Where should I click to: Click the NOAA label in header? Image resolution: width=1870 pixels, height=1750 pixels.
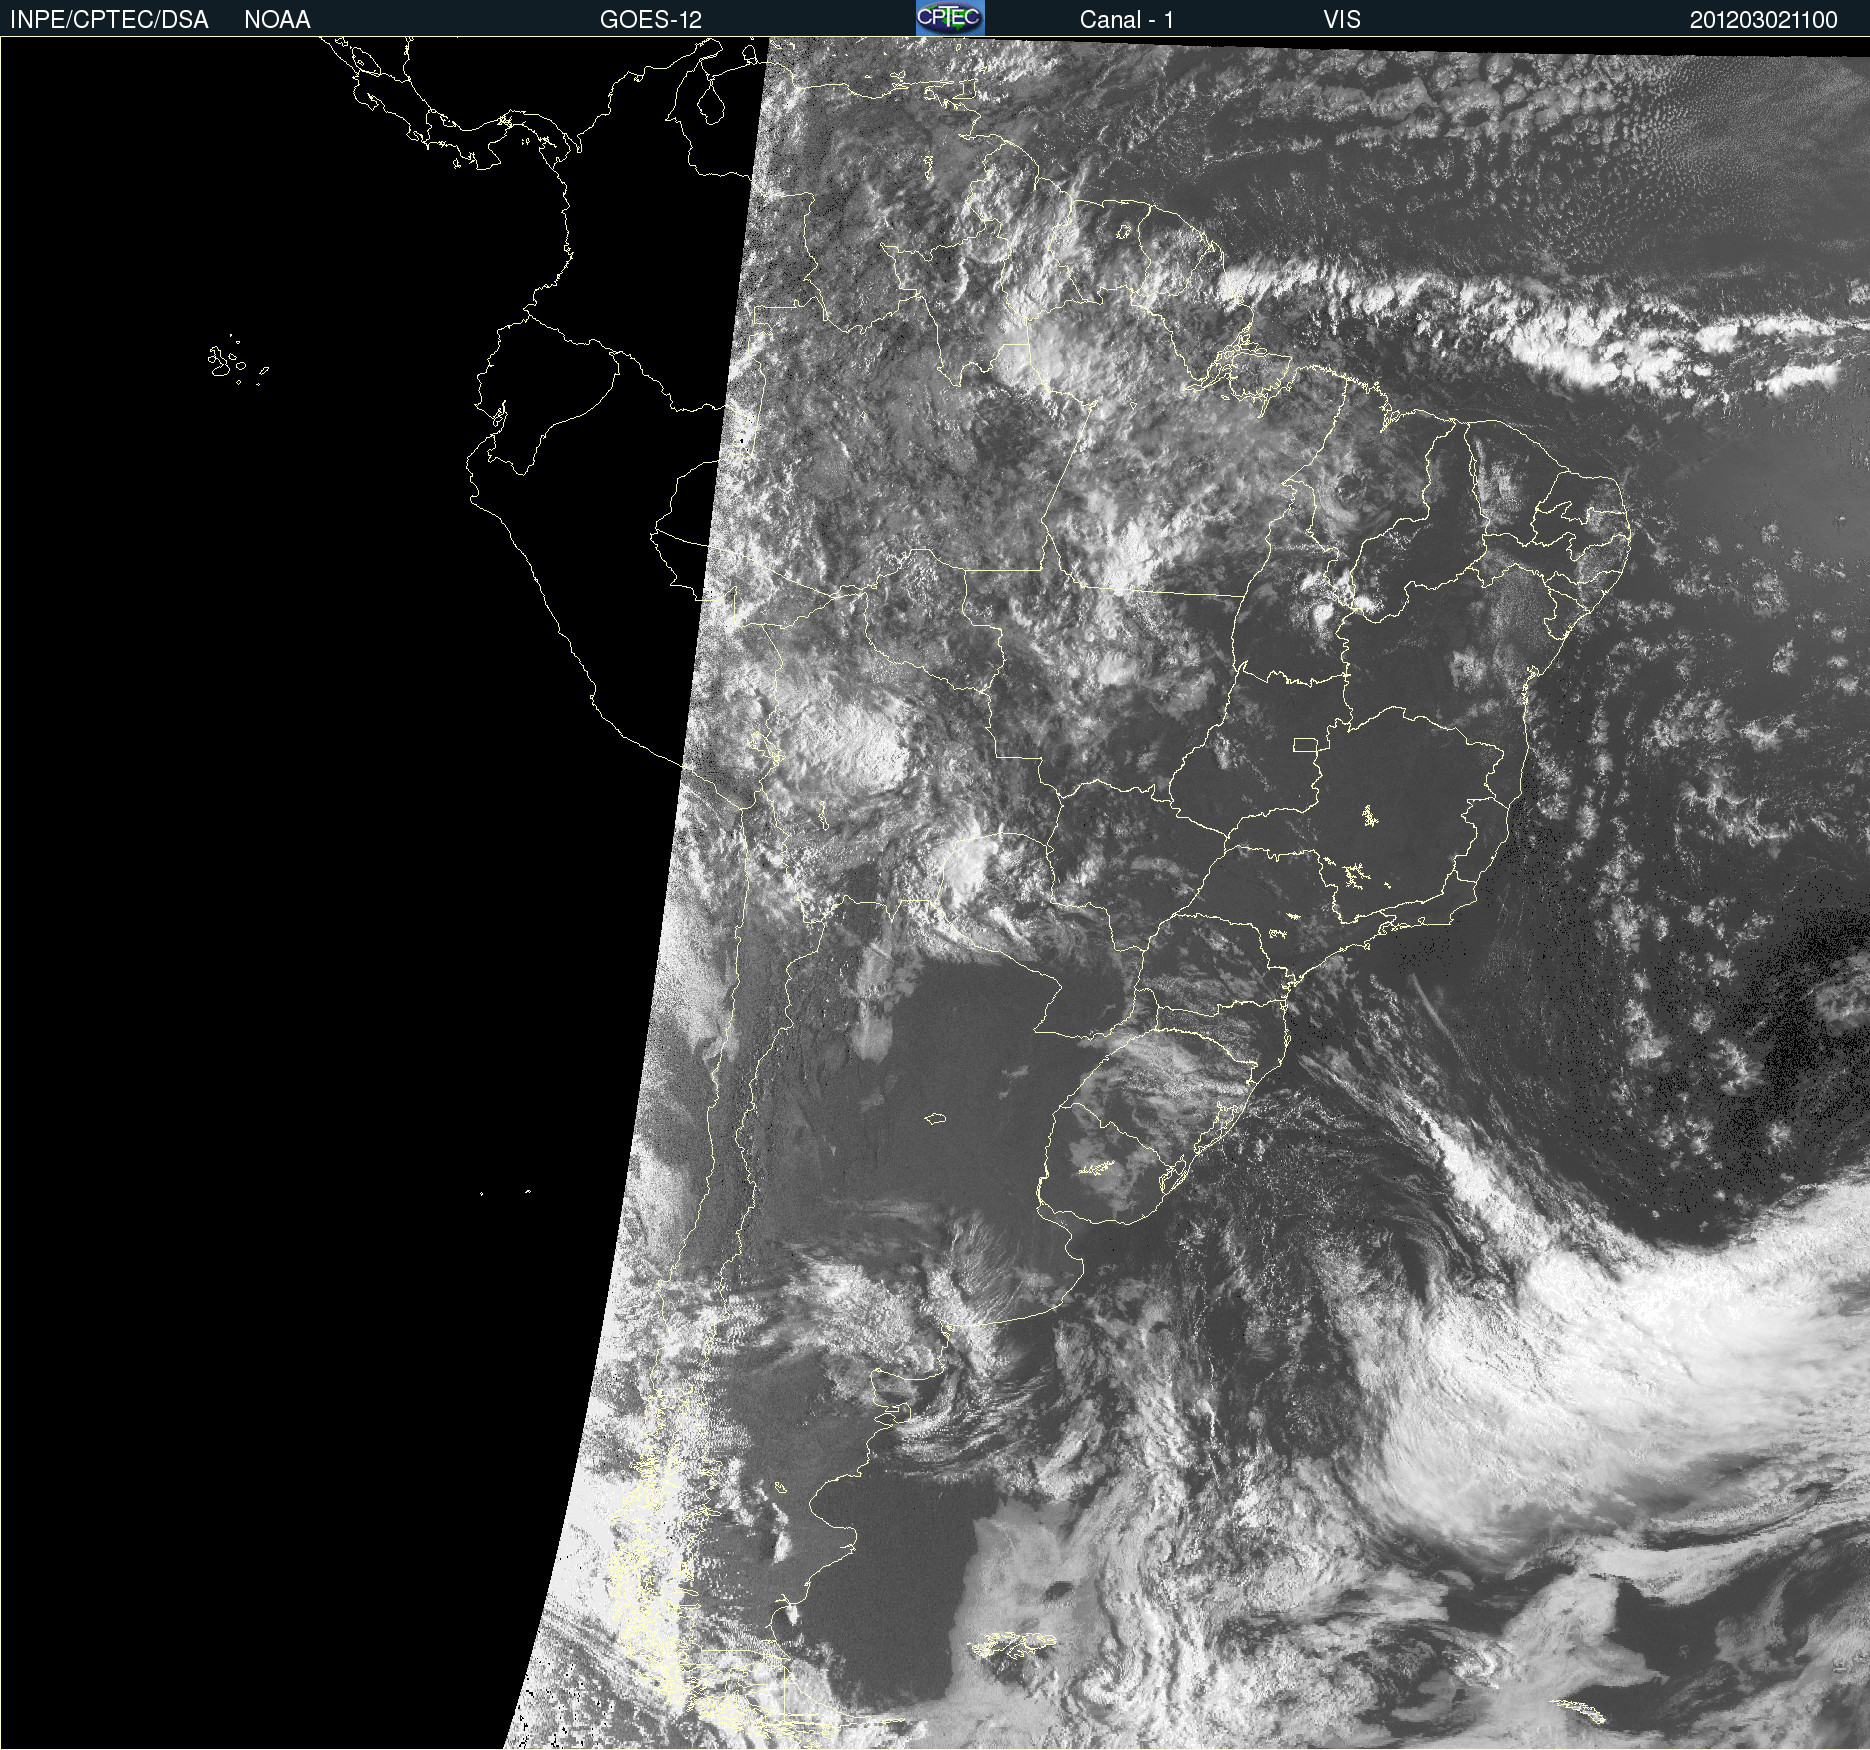[x=277, y=19]
